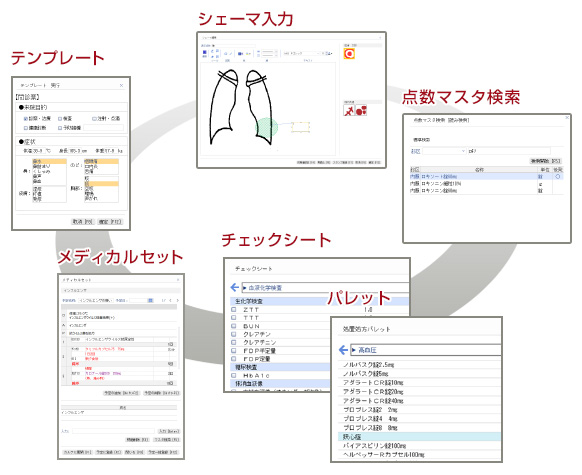Click the search text field in 点数マスタ検索

[x=509, y=151]
